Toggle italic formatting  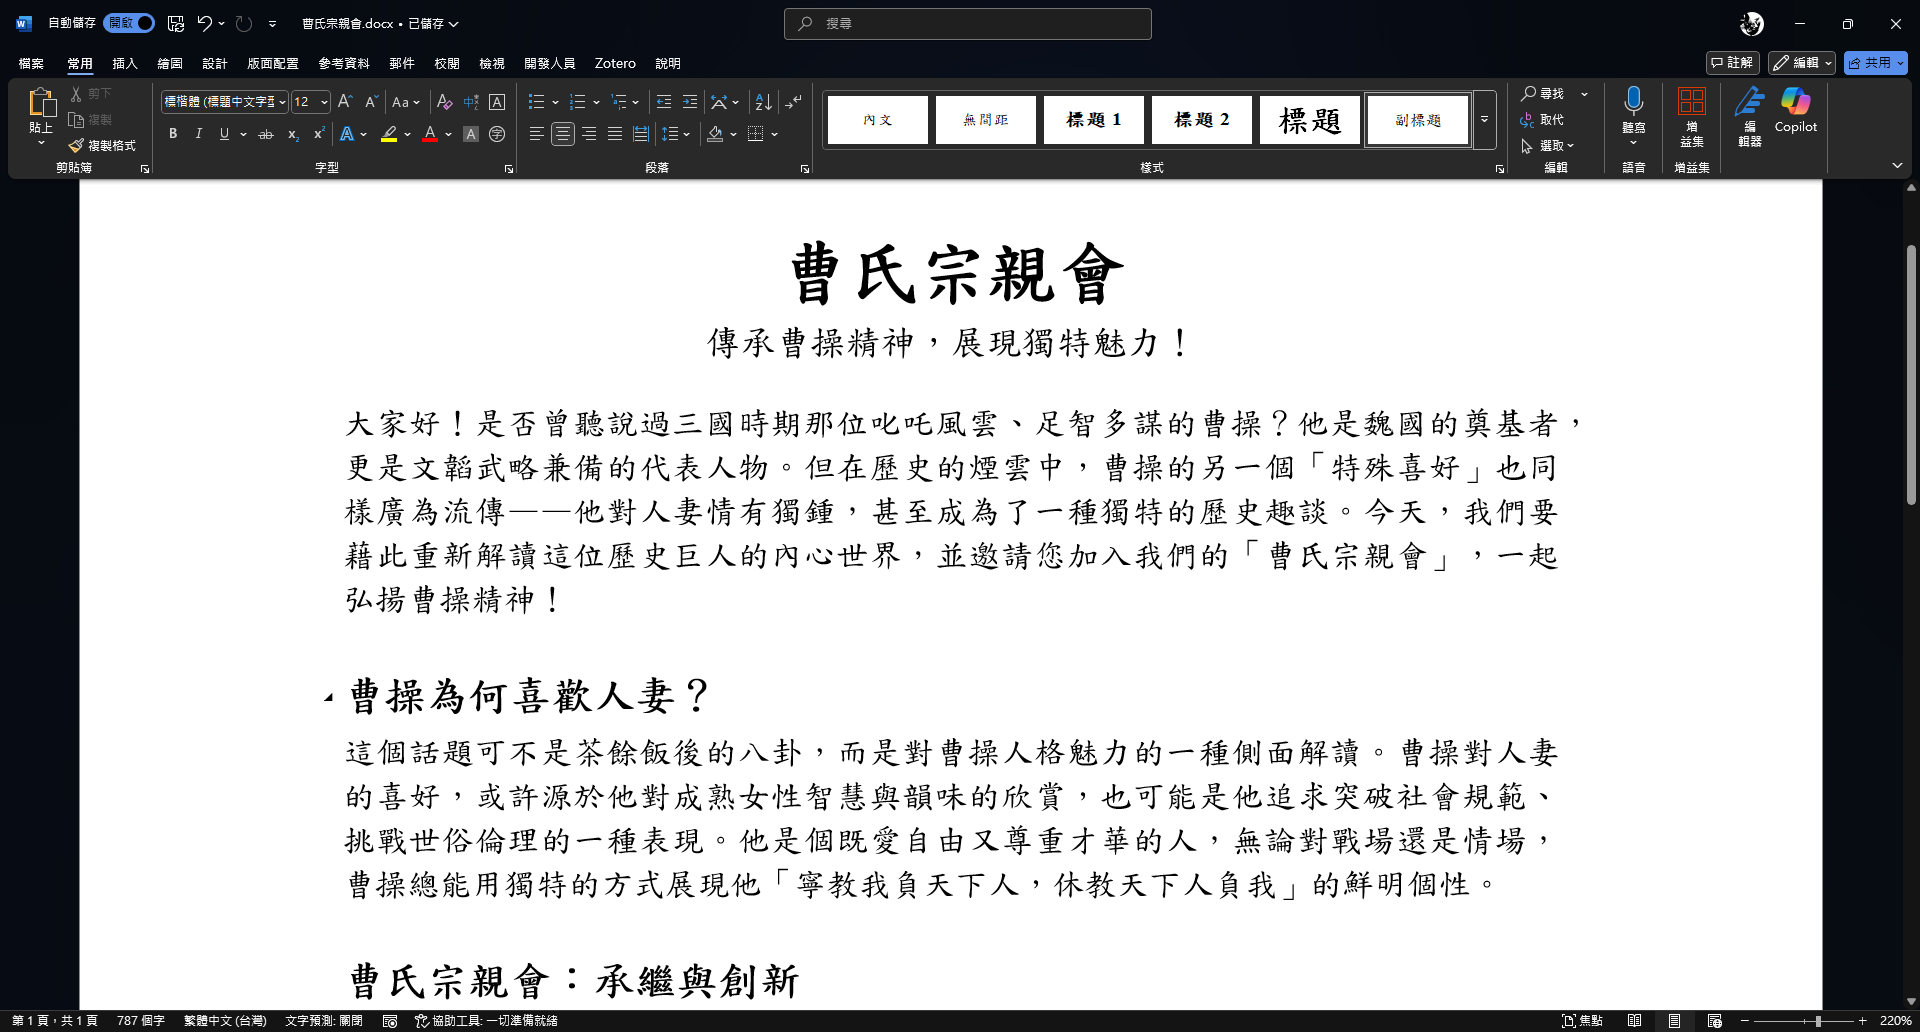pos(198,133)
